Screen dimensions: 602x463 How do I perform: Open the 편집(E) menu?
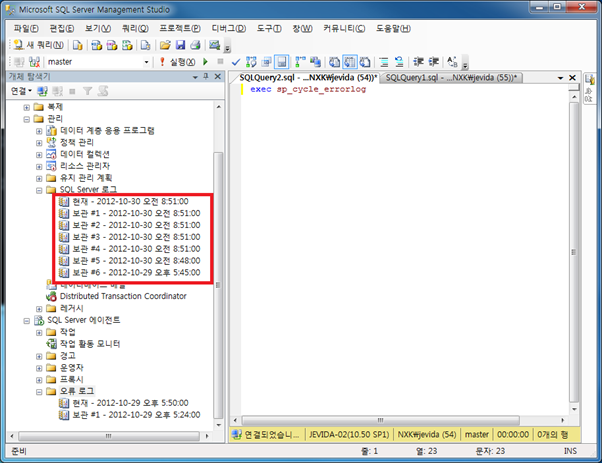click(62, 28)
